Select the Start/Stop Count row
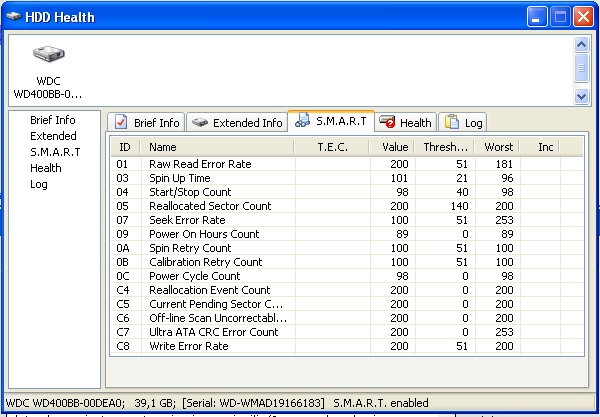 (x=347, y=192)
